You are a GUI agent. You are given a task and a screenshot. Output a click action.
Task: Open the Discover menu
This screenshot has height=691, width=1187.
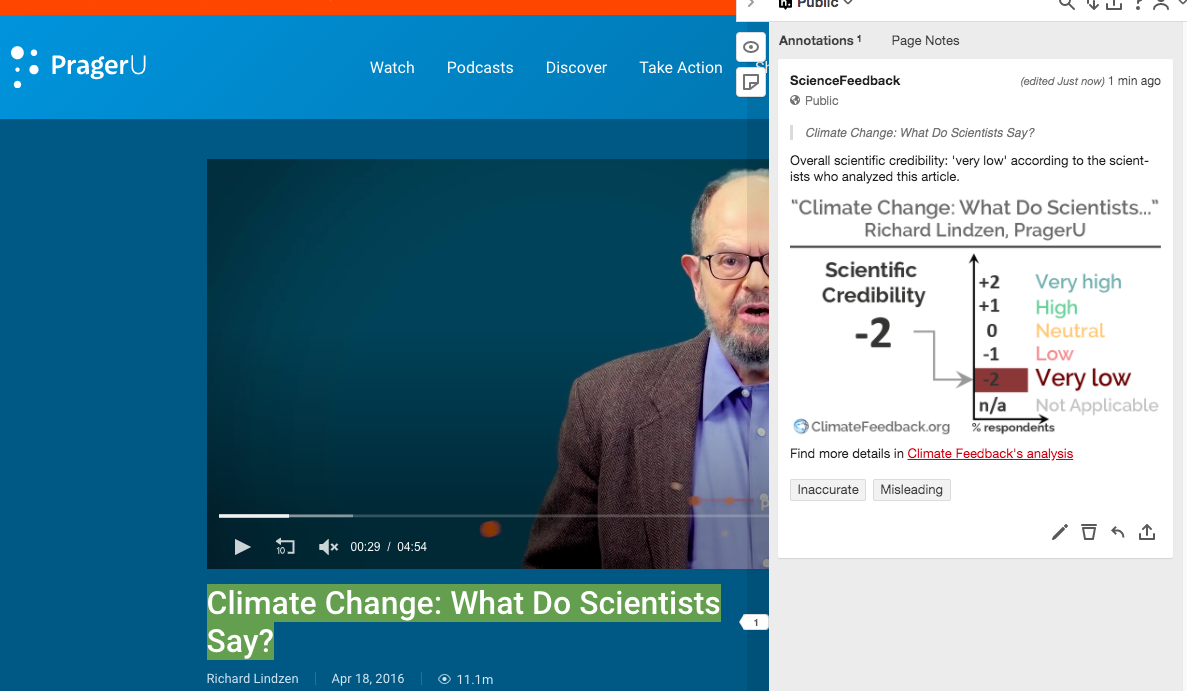[x=576, y=67]
